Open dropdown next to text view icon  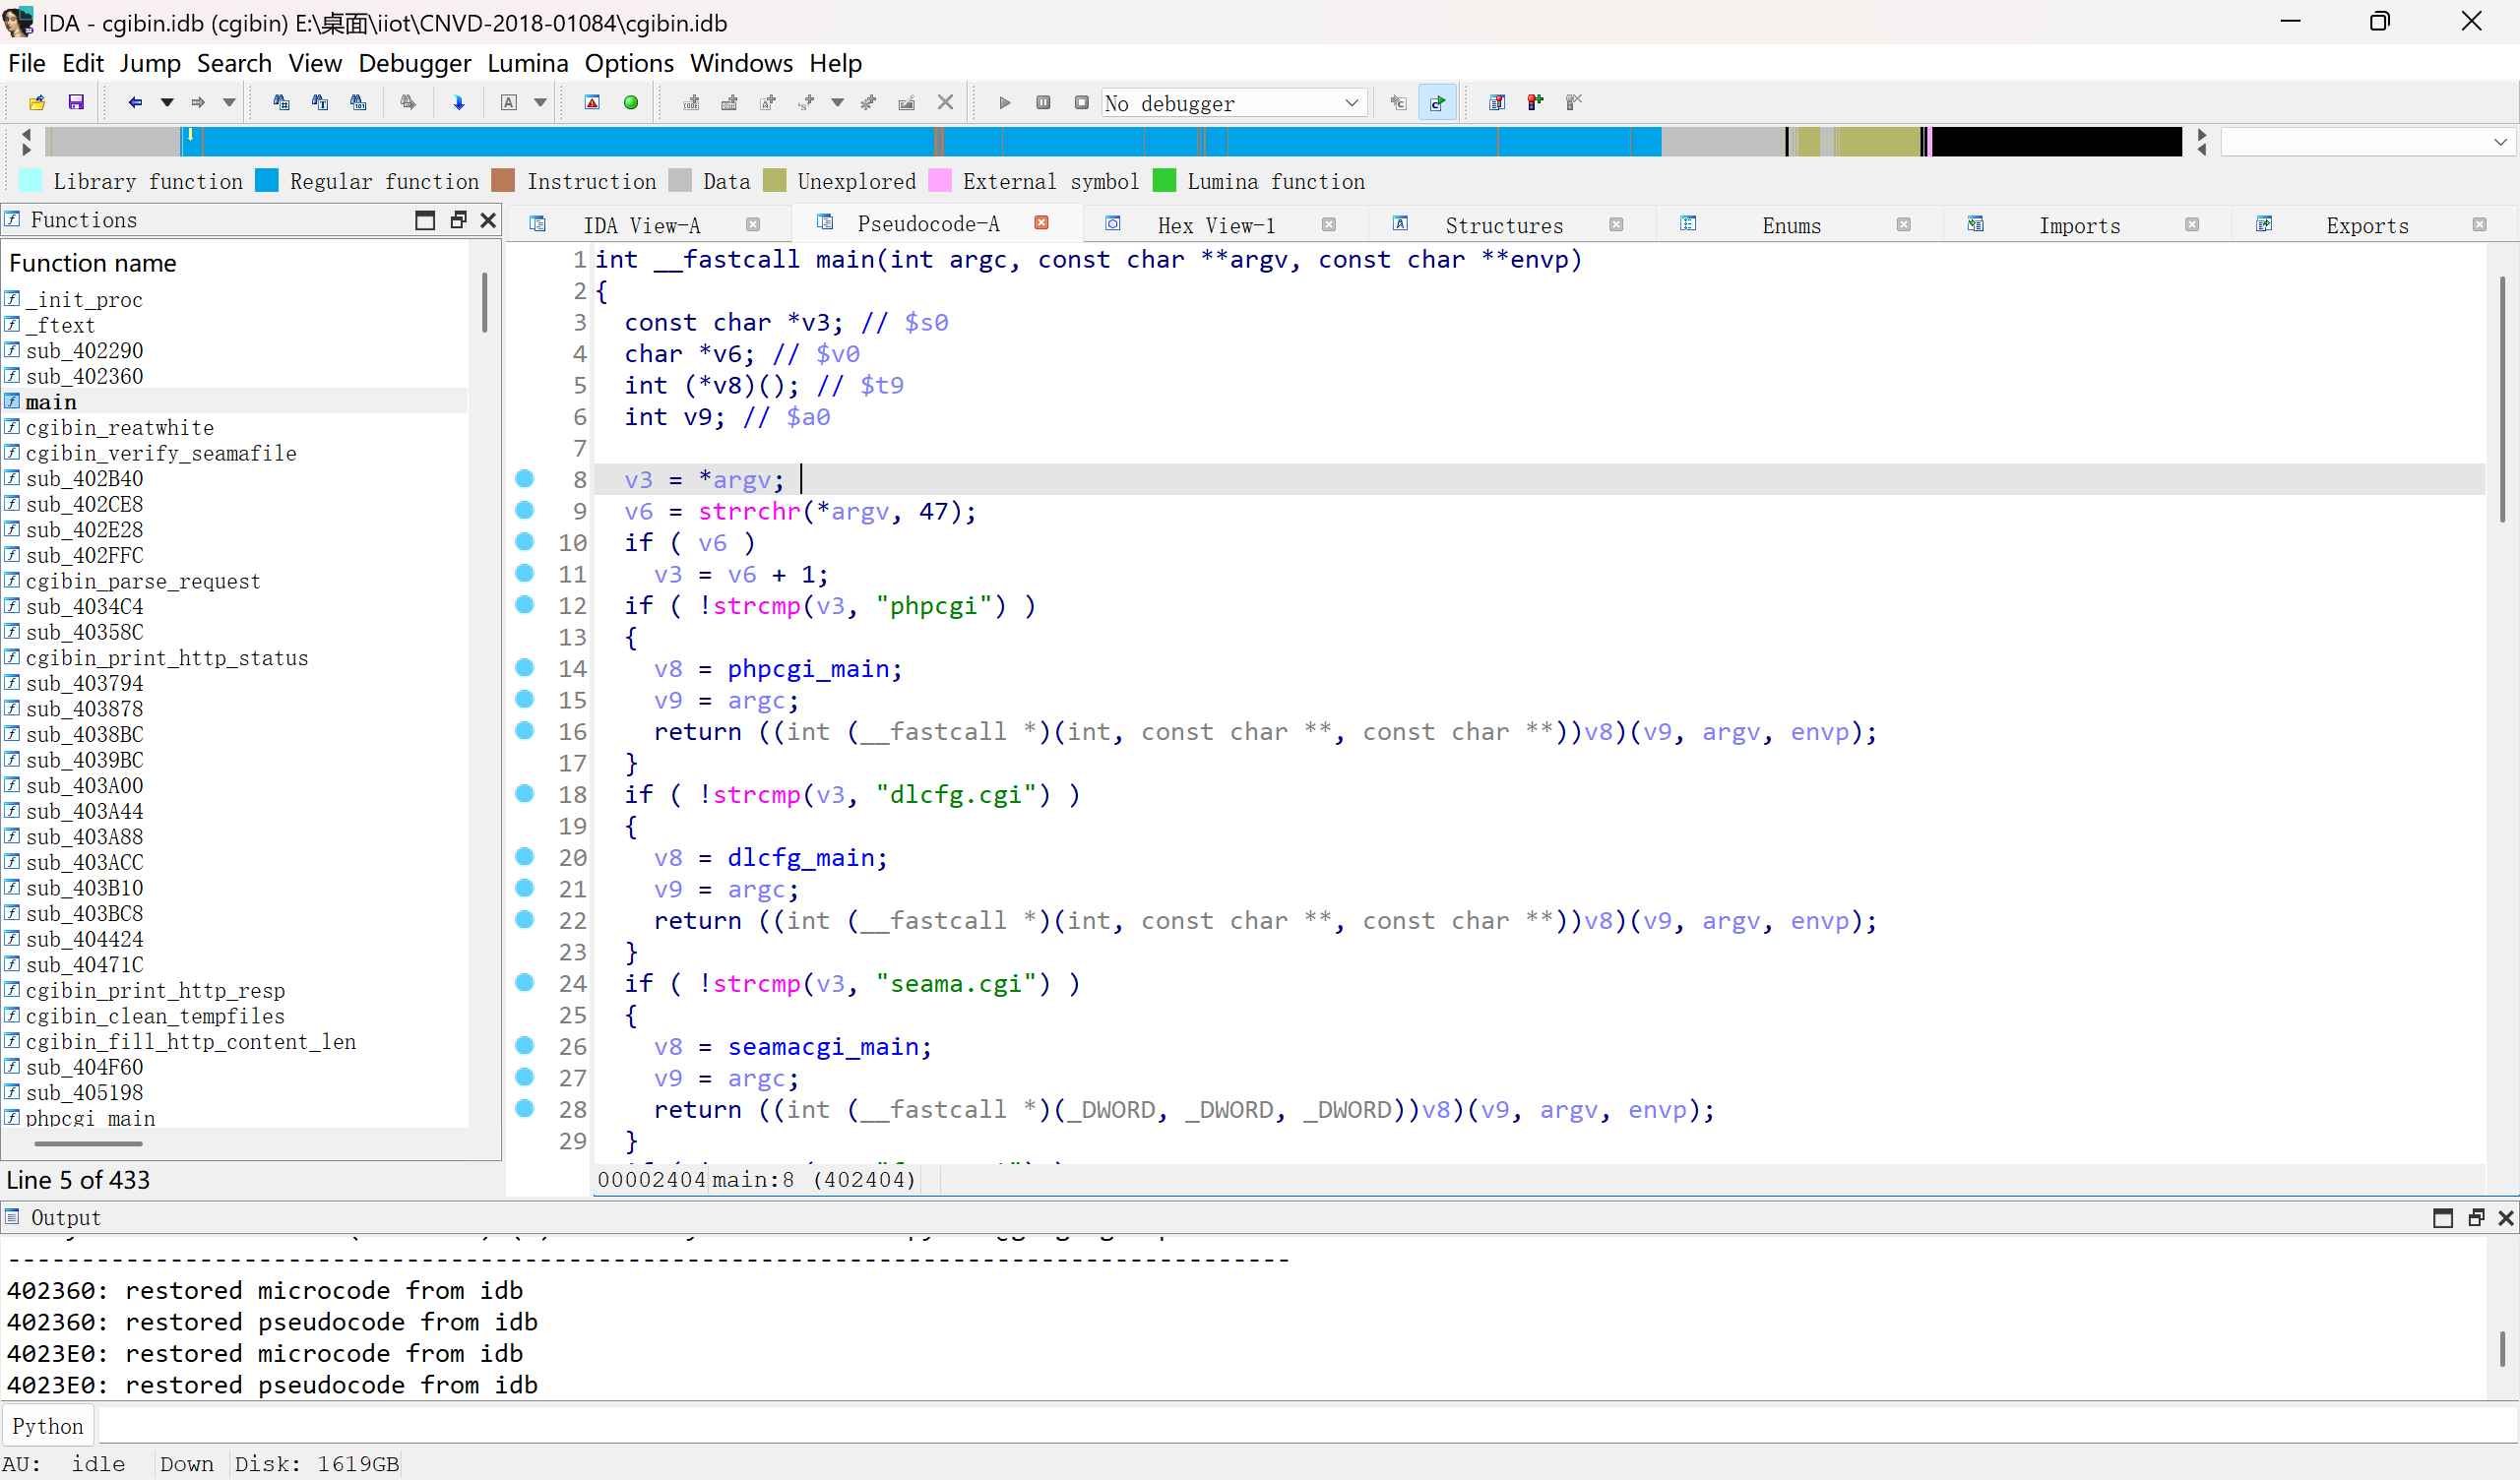point(540,102)
